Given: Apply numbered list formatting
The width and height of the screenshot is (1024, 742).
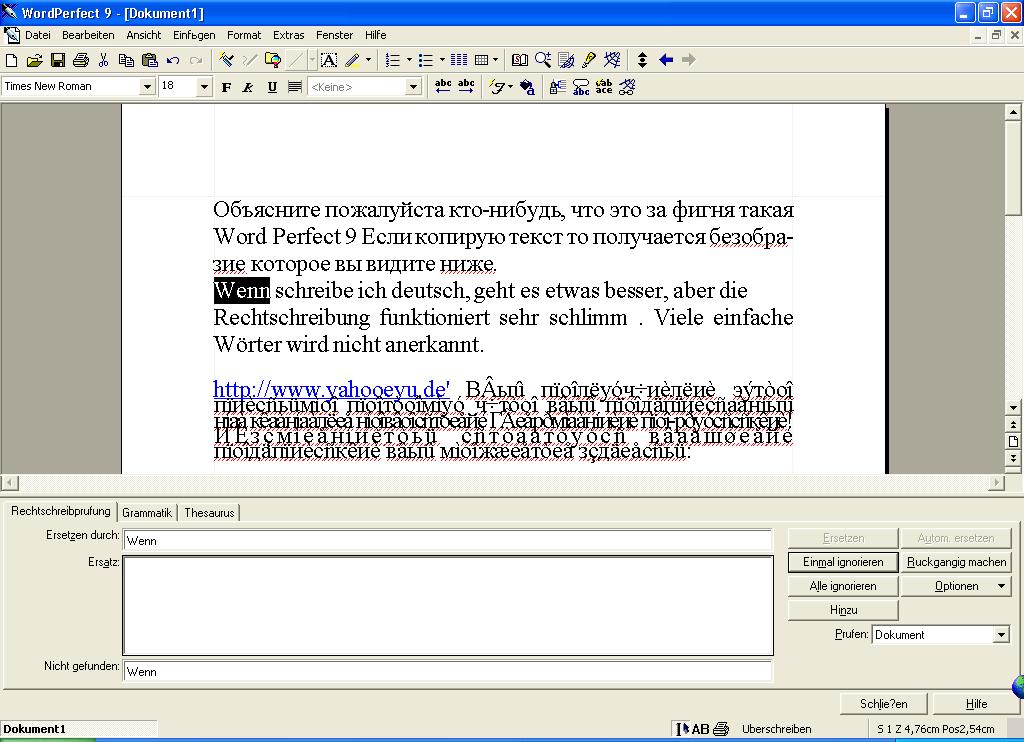Looking at the screenshot, I should 392,61.
